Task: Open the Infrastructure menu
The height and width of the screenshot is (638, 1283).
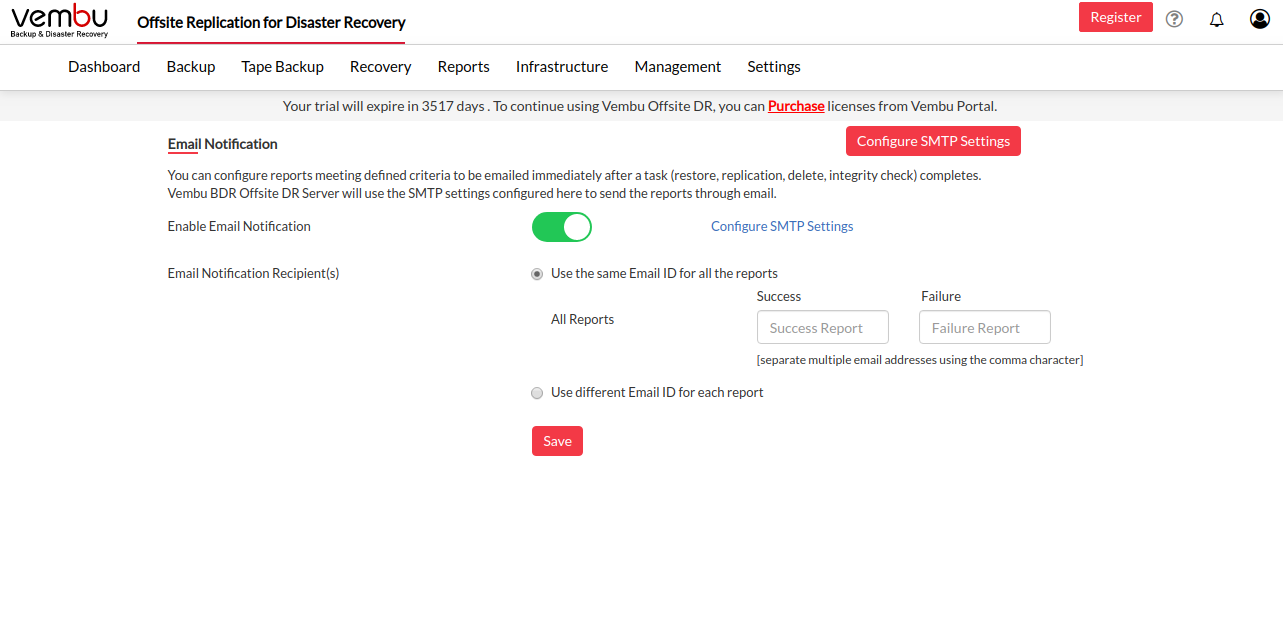Action: pos(562,67)
